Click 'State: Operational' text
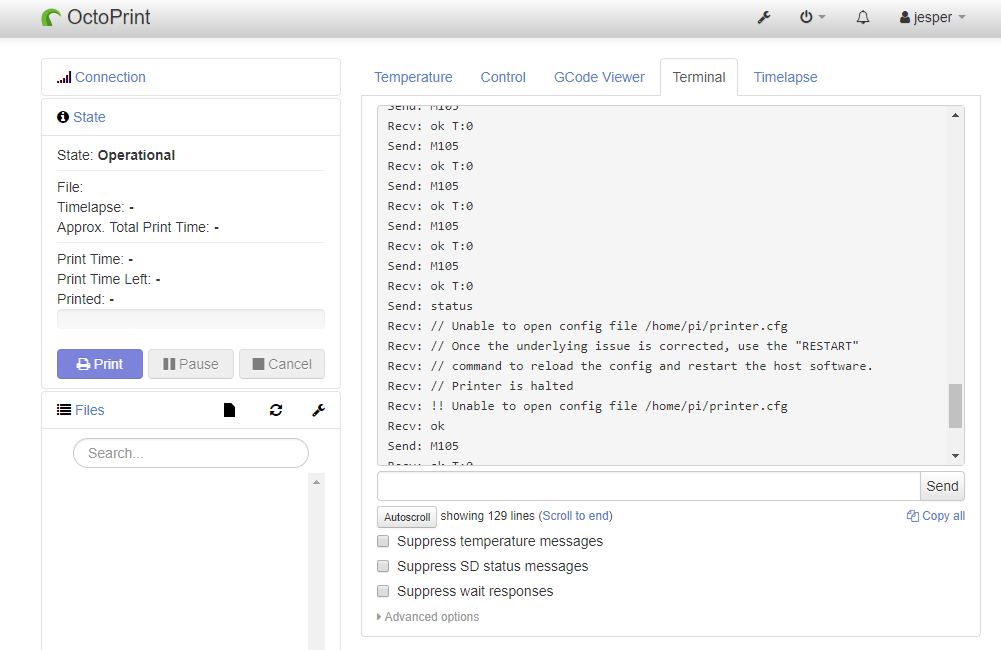Screen dimensions: 1001x650 coord(116,155)
